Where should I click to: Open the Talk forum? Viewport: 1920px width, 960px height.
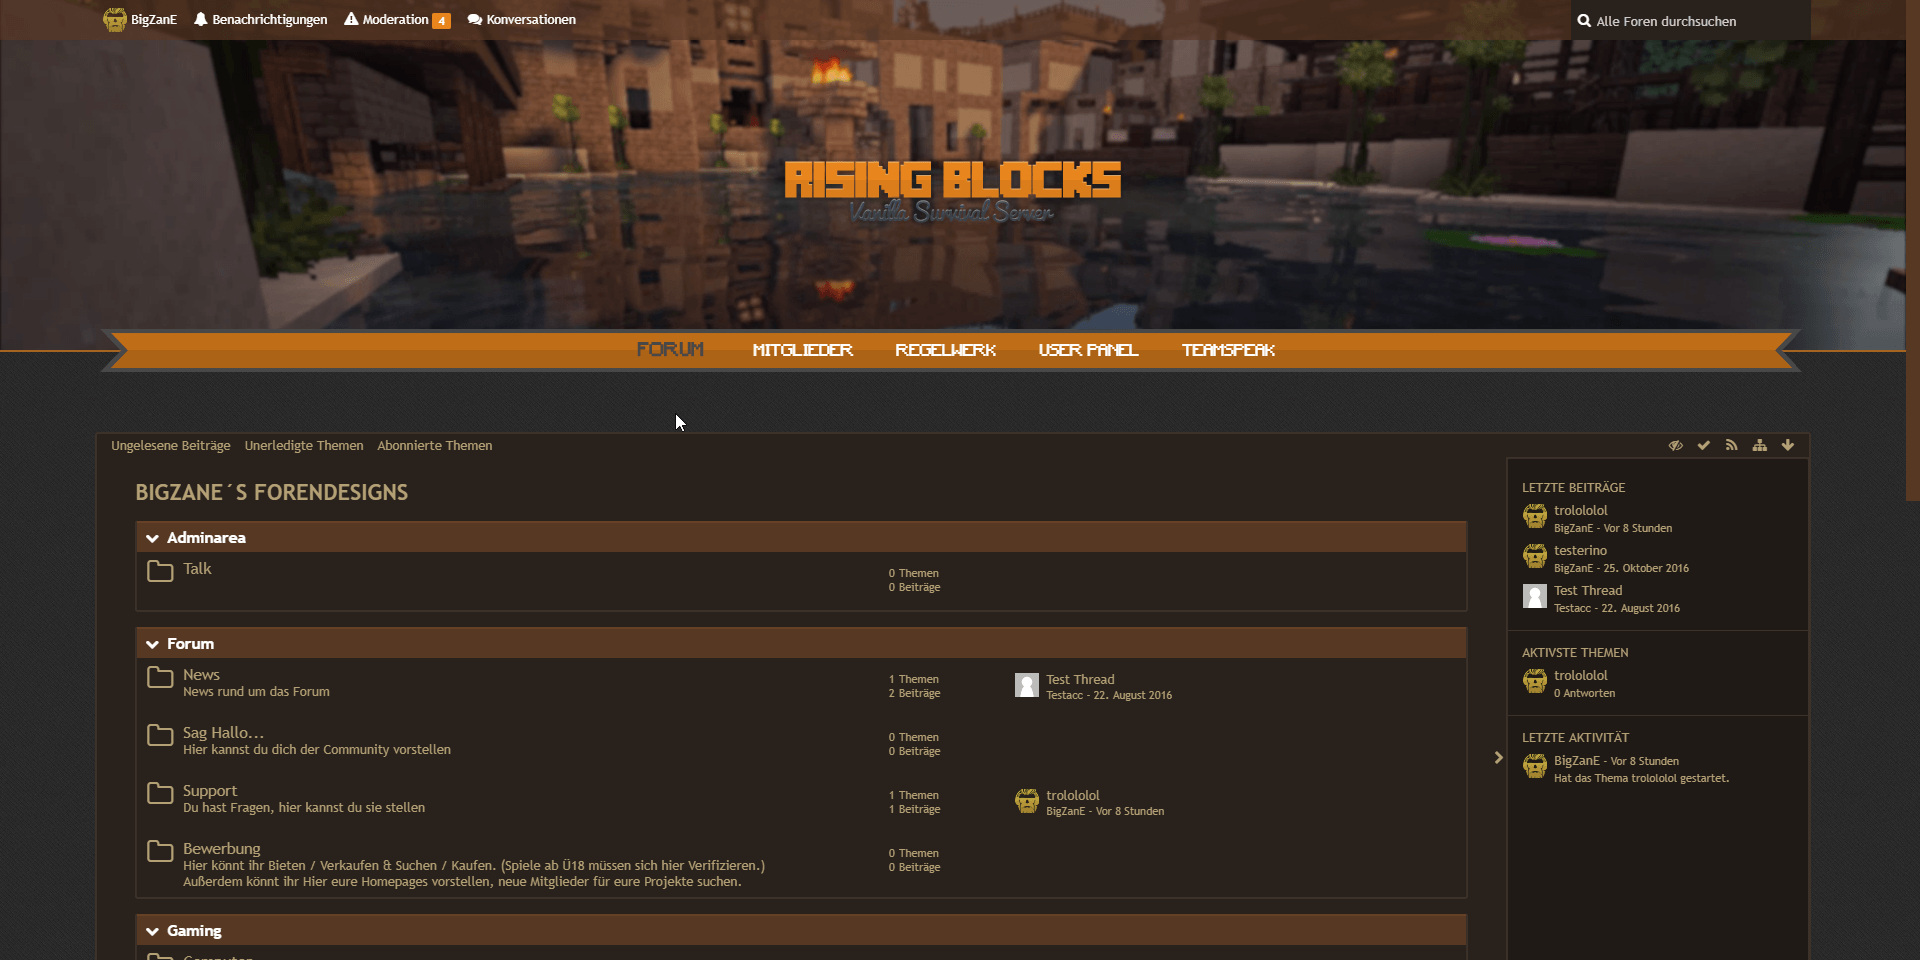click(x=197, y=569)
